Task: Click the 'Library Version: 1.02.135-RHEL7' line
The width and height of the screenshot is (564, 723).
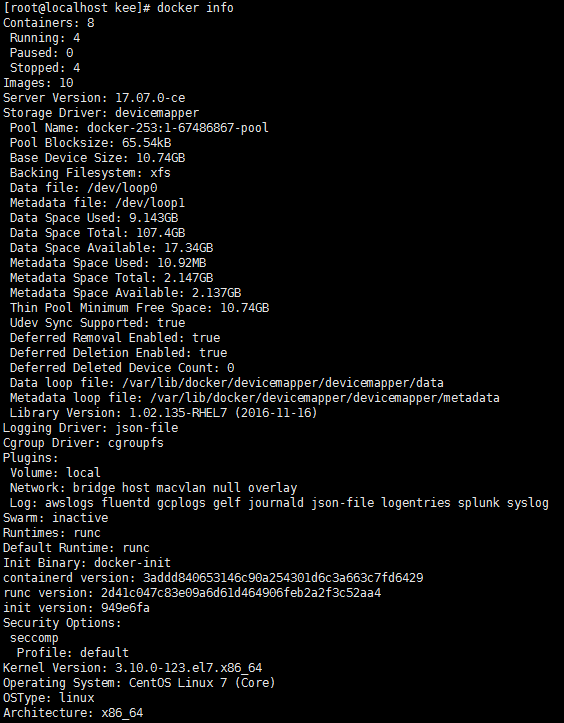Action: [x=164, y=413]
